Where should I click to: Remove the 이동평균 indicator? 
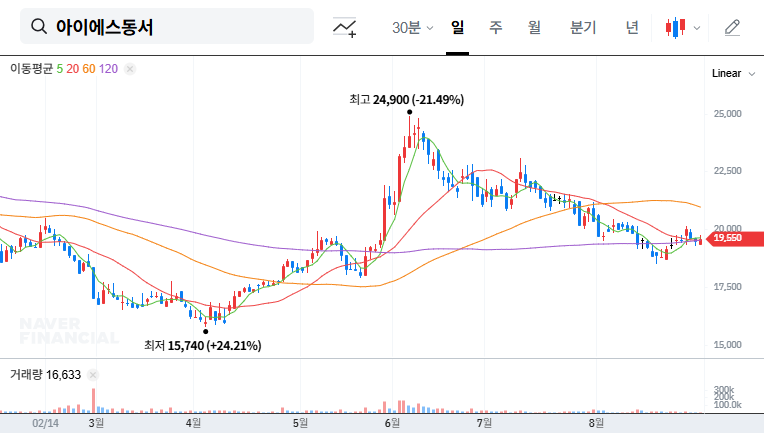click(x=130, y=69)
